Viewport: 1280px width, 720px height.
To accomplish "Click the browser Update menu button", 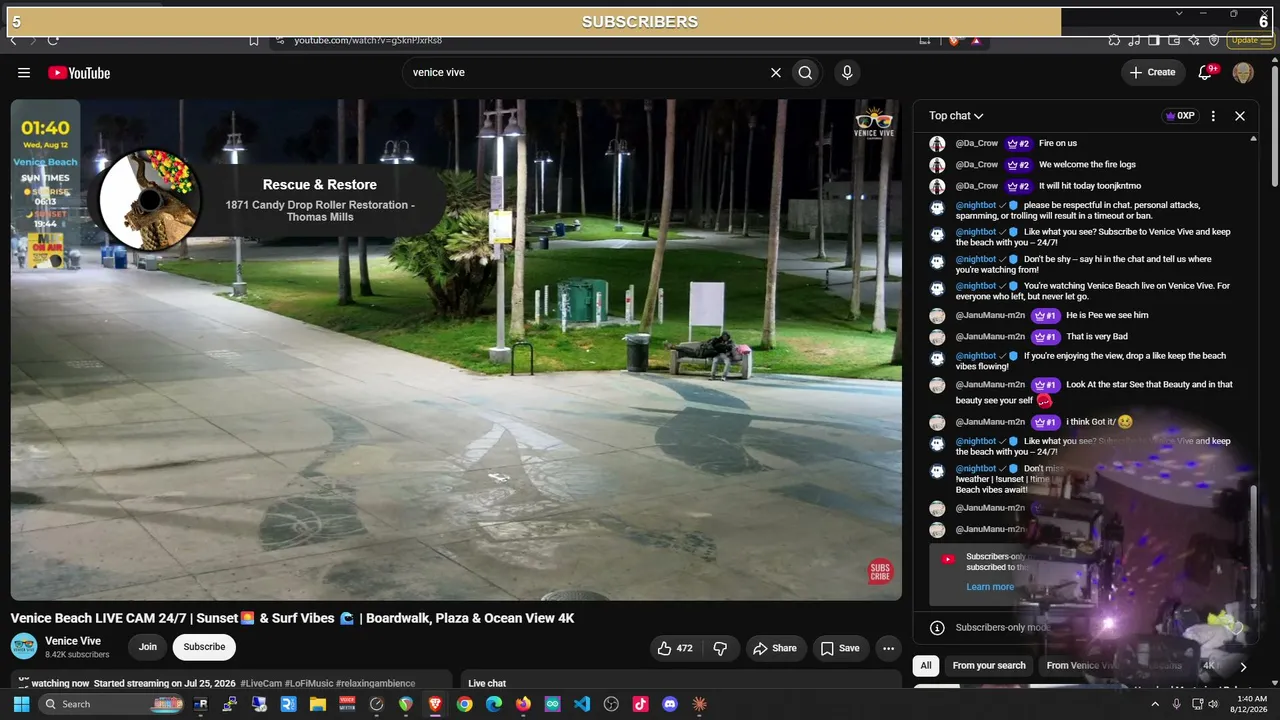I will pyautogui.click(x=1250, y=41).
